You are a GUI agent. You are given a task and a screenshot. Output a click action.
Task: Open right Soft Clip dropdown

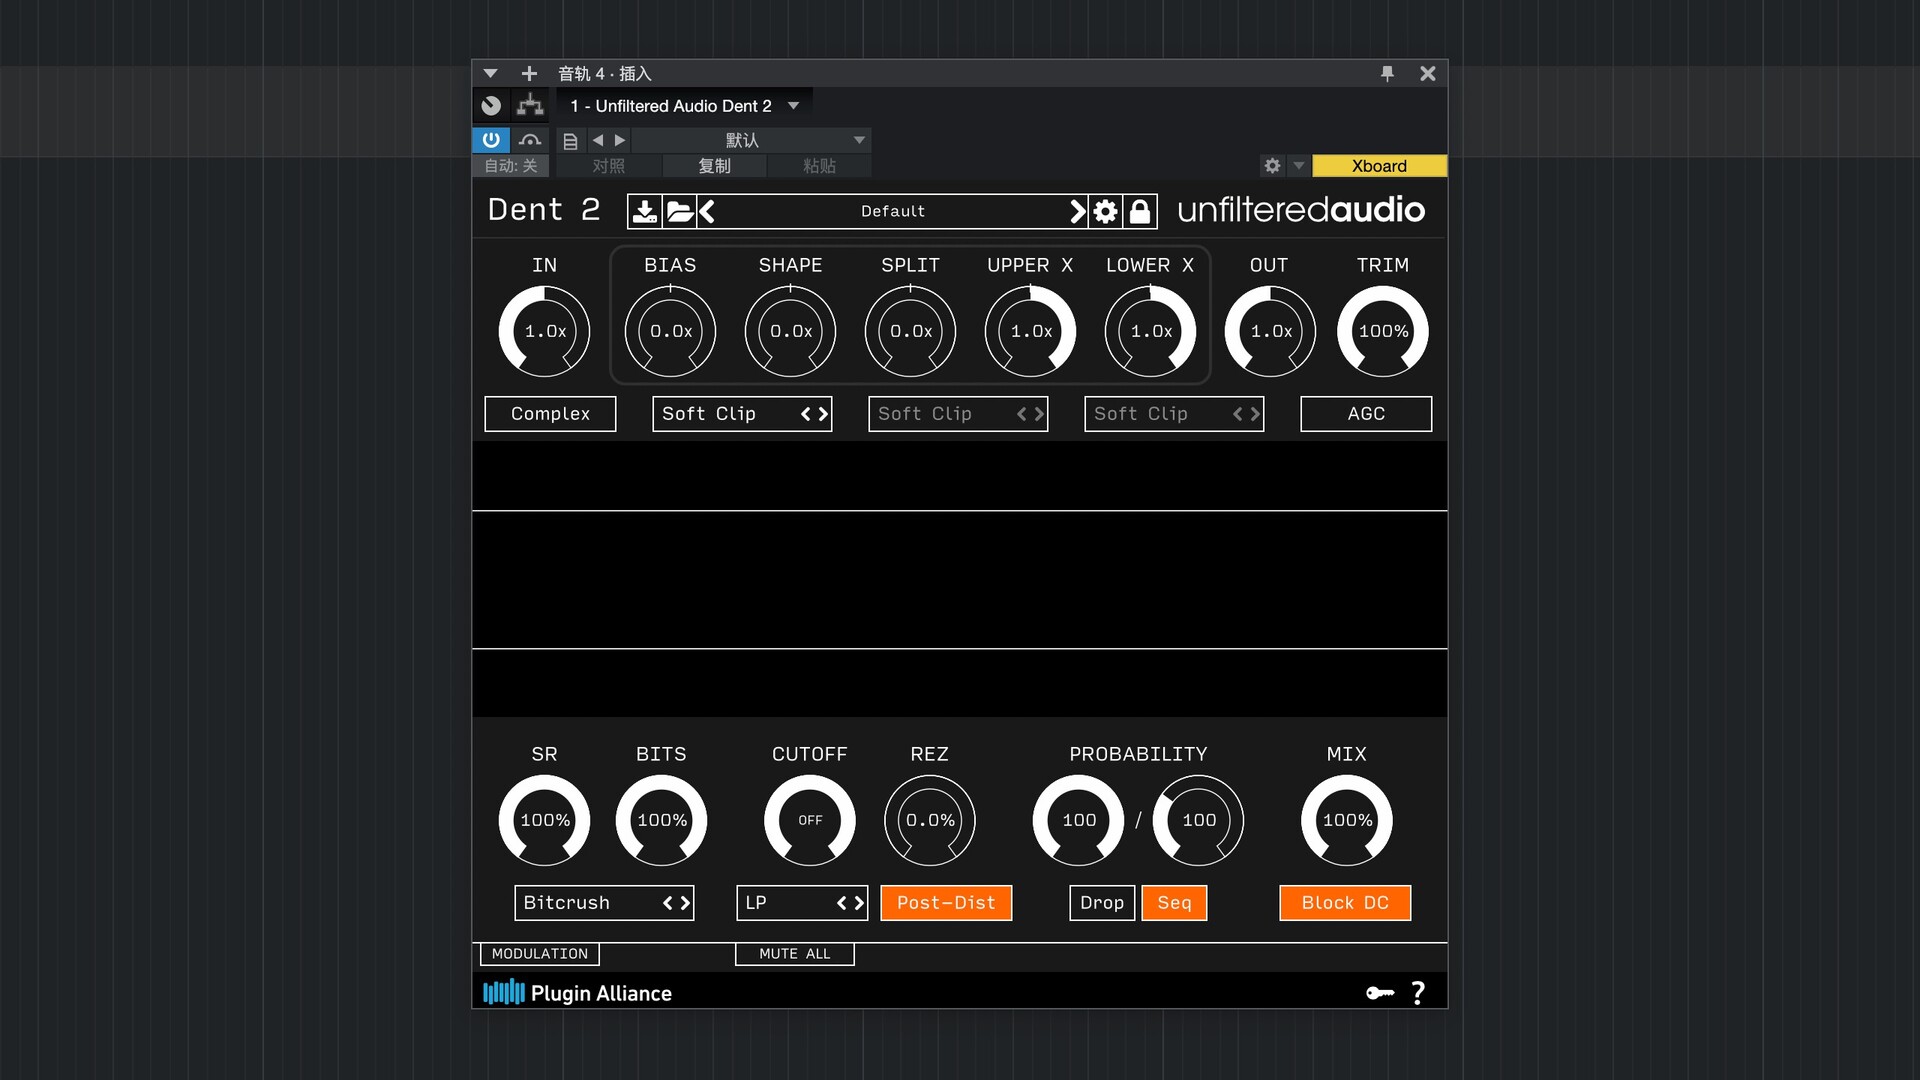click(x=1174, y=414)
